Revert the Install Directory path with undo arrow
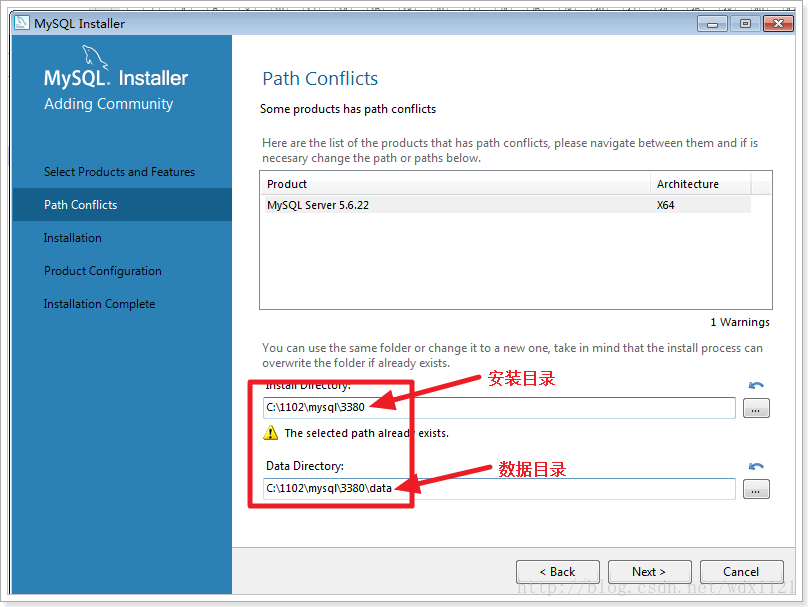The width and height of the screenshot is (808, 607). tap(756, 385)
